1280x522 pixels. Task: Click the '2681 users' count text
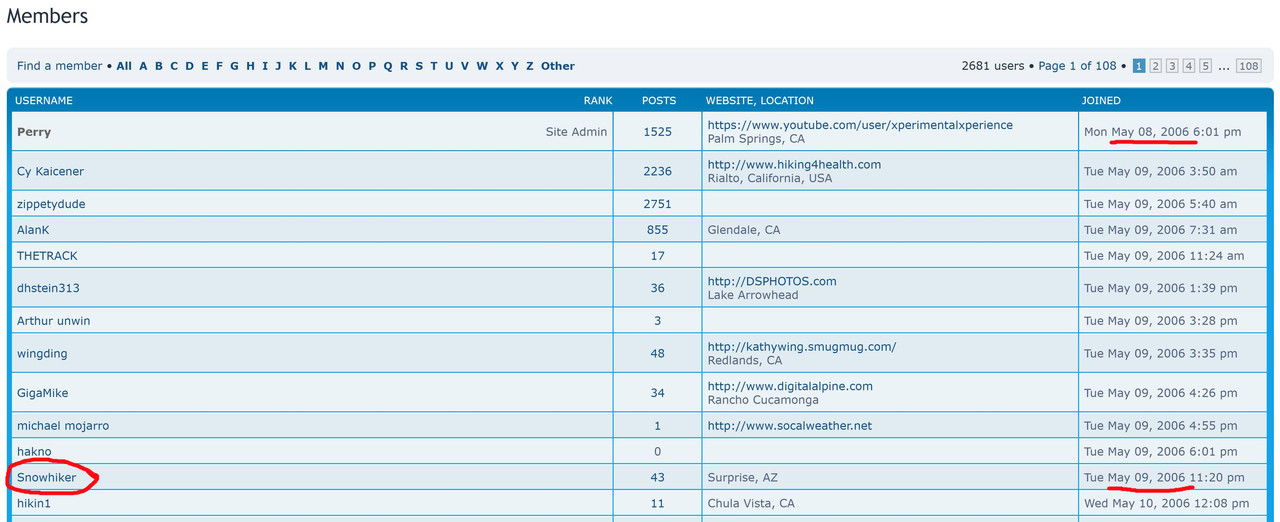point(993,66)
